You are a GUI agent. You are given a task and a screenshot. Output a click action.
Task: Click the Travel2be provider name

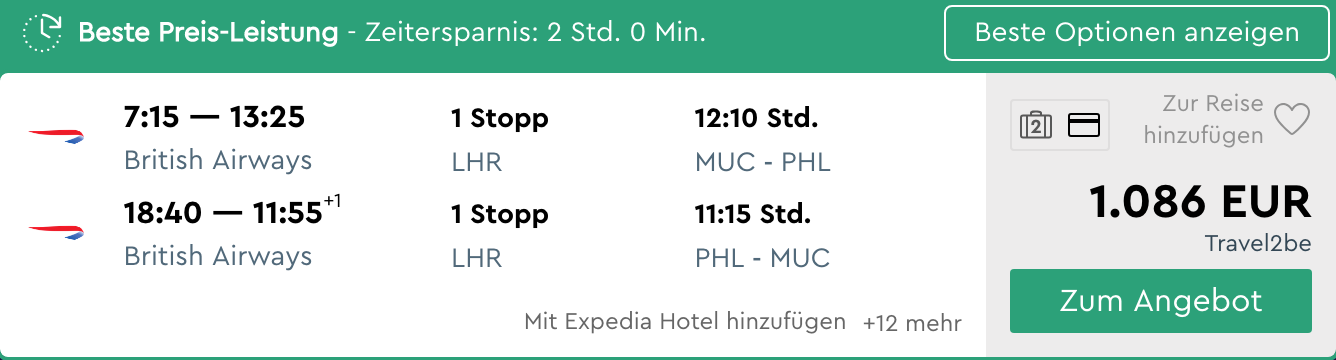[x=1258, y=244]
